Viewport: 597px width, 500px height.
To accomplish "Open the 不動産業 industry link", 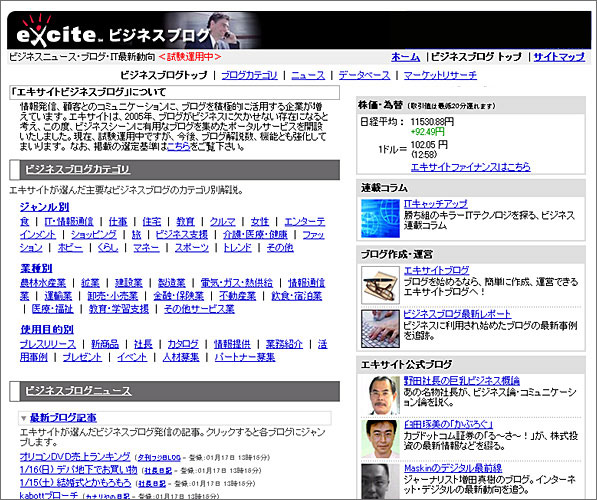I will [238, 296].
